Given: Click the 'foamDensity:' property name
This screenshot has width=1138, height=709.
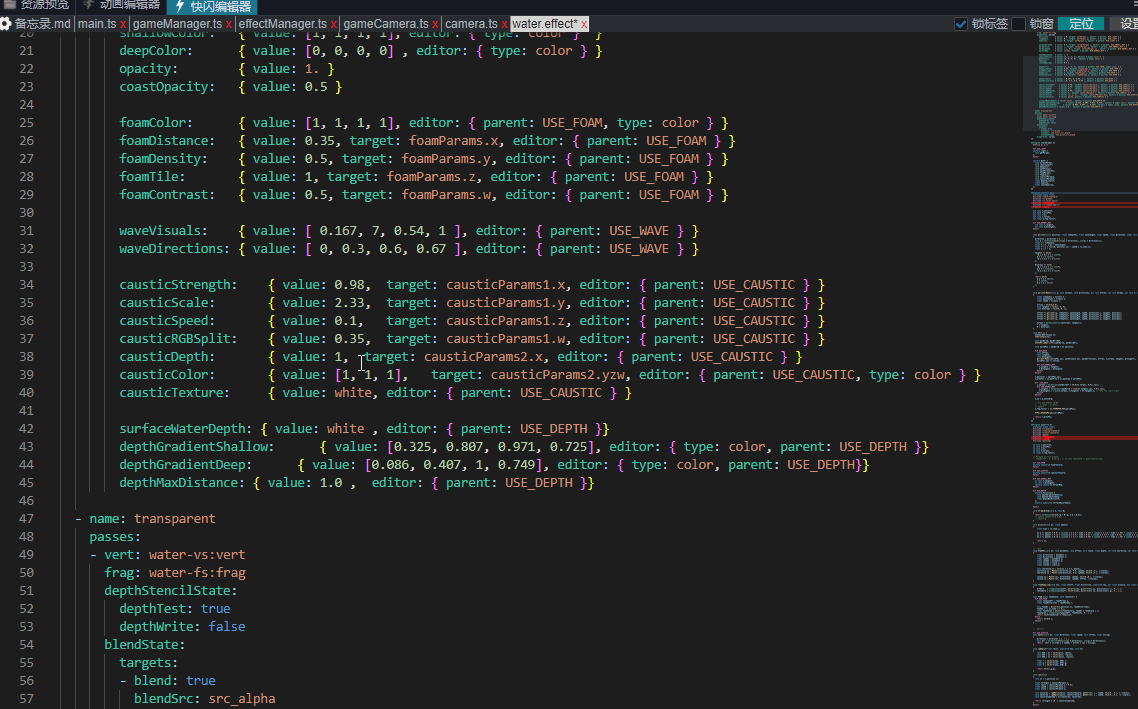Looking at the screenshot, I should (x=163, y=159).
